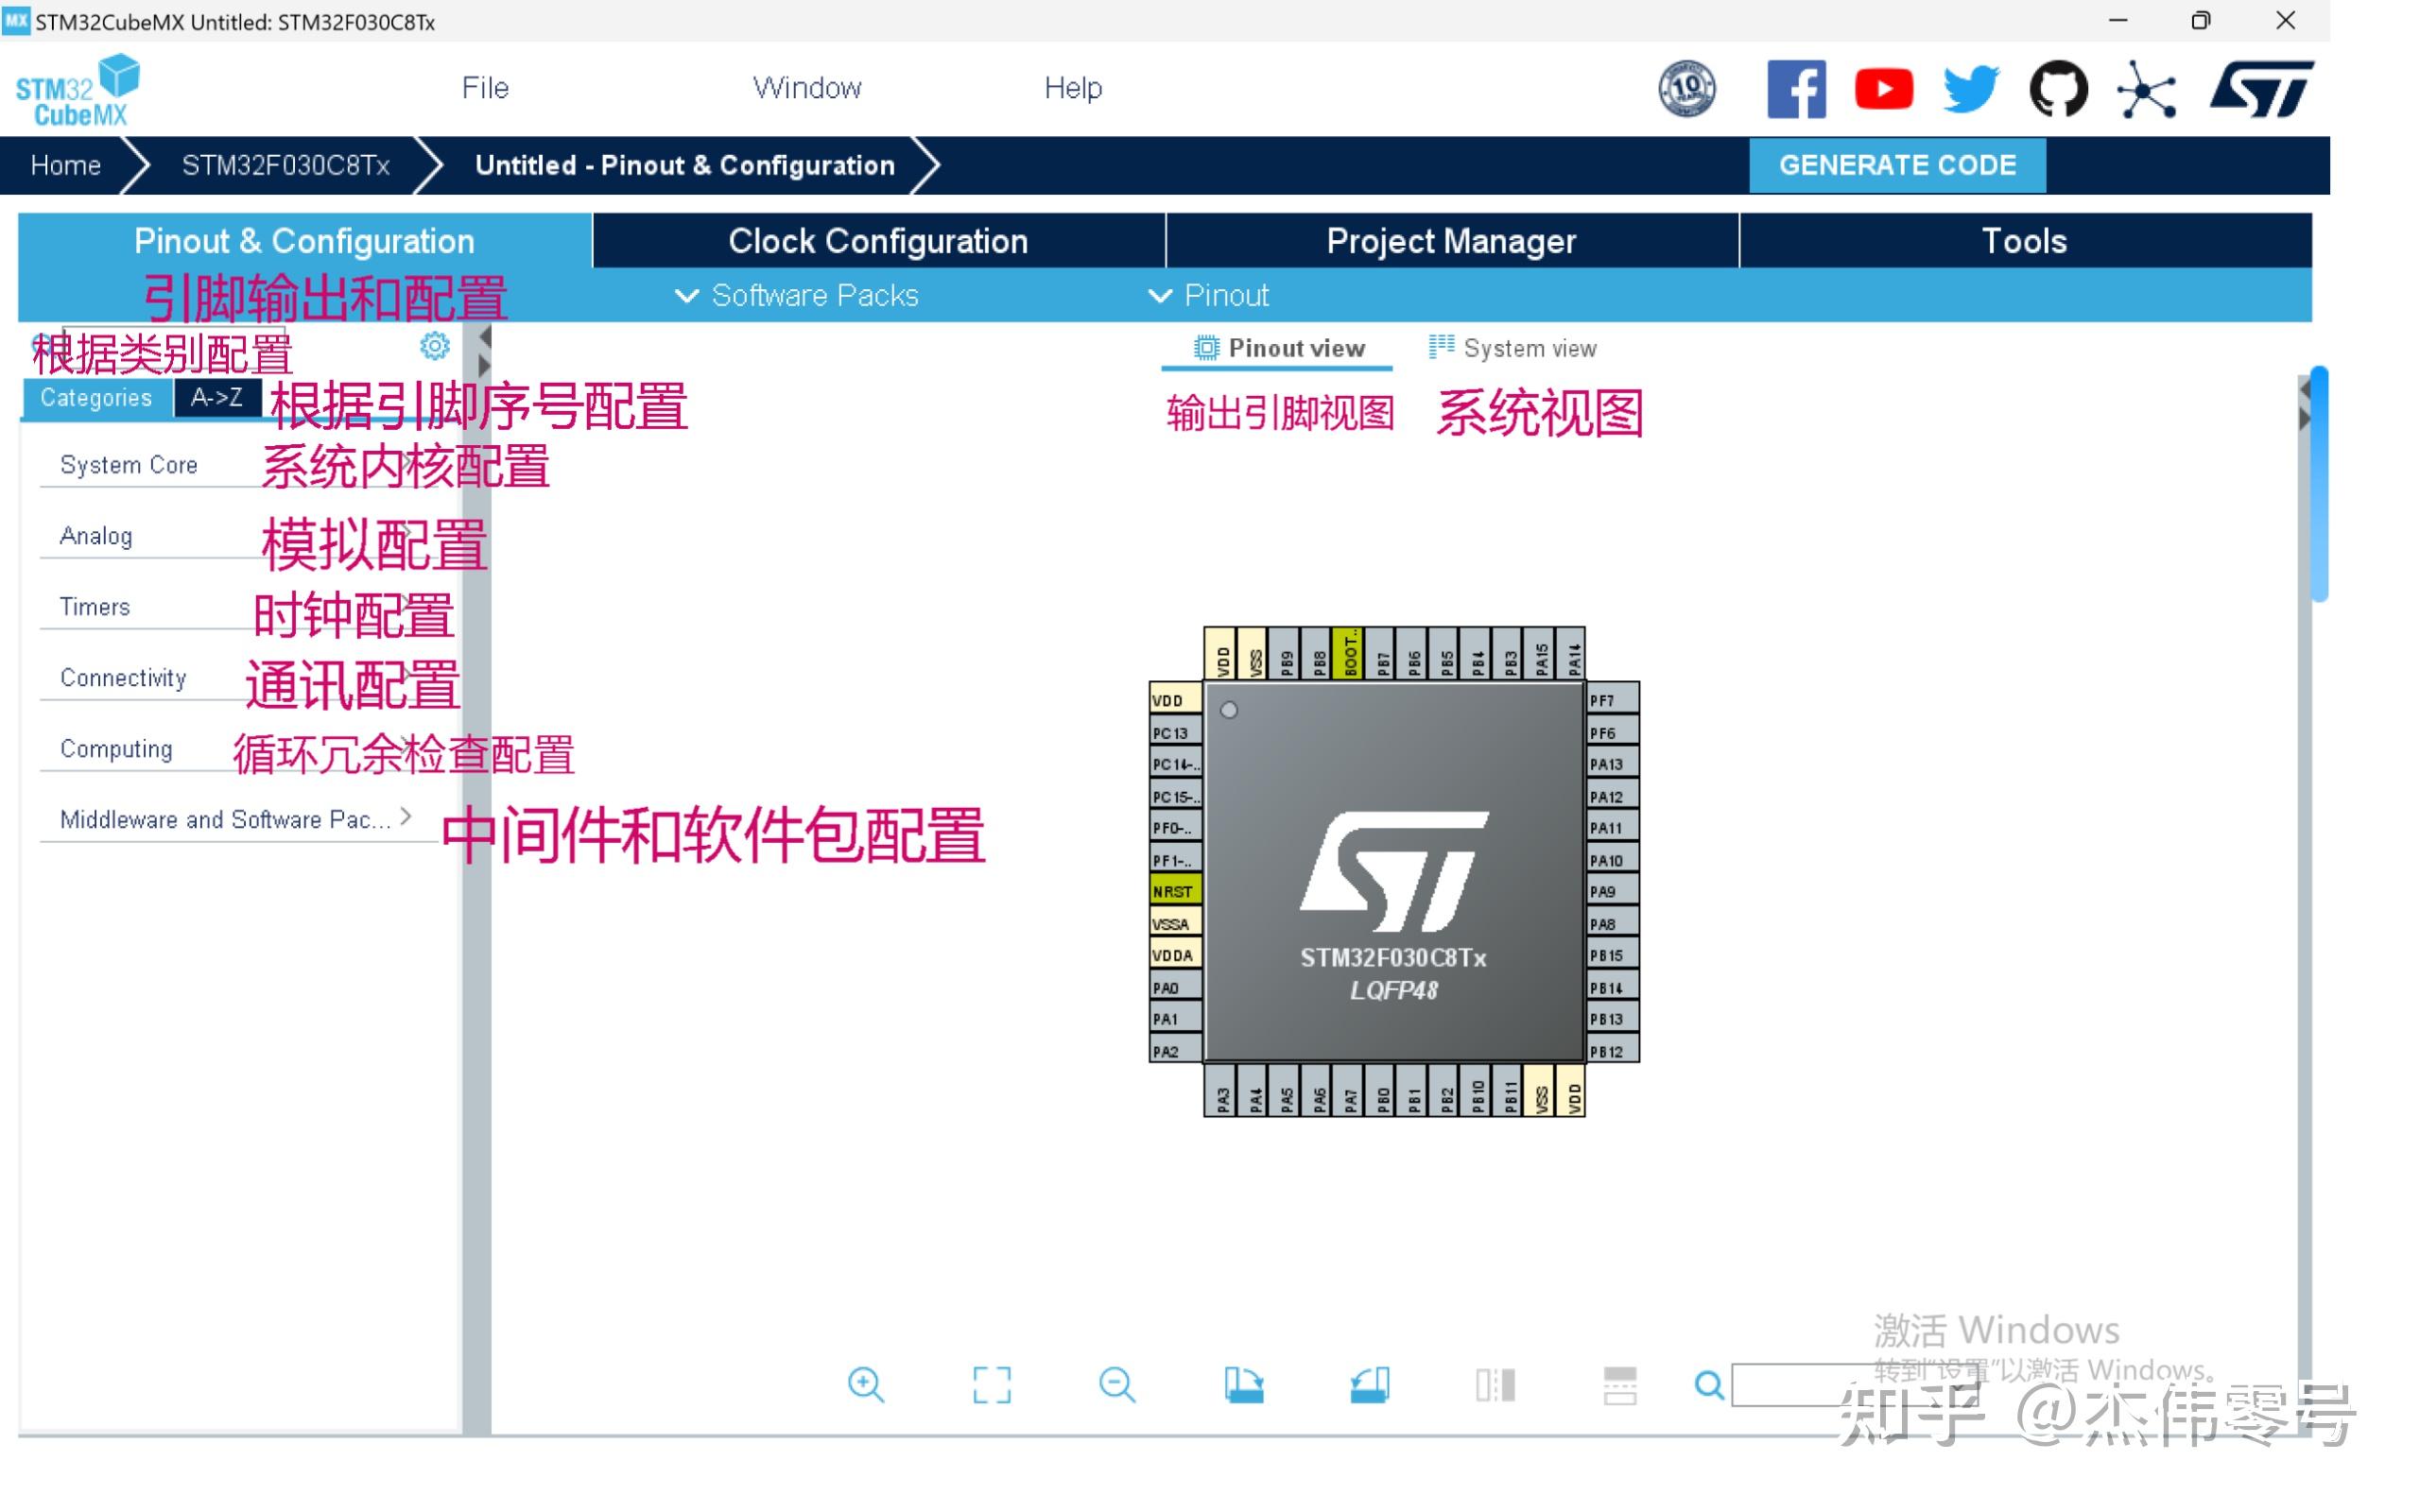Click Untitled - Pinout & Configuration breadcrumb
2420x1512 pixels.
click(x=684, y=165)
